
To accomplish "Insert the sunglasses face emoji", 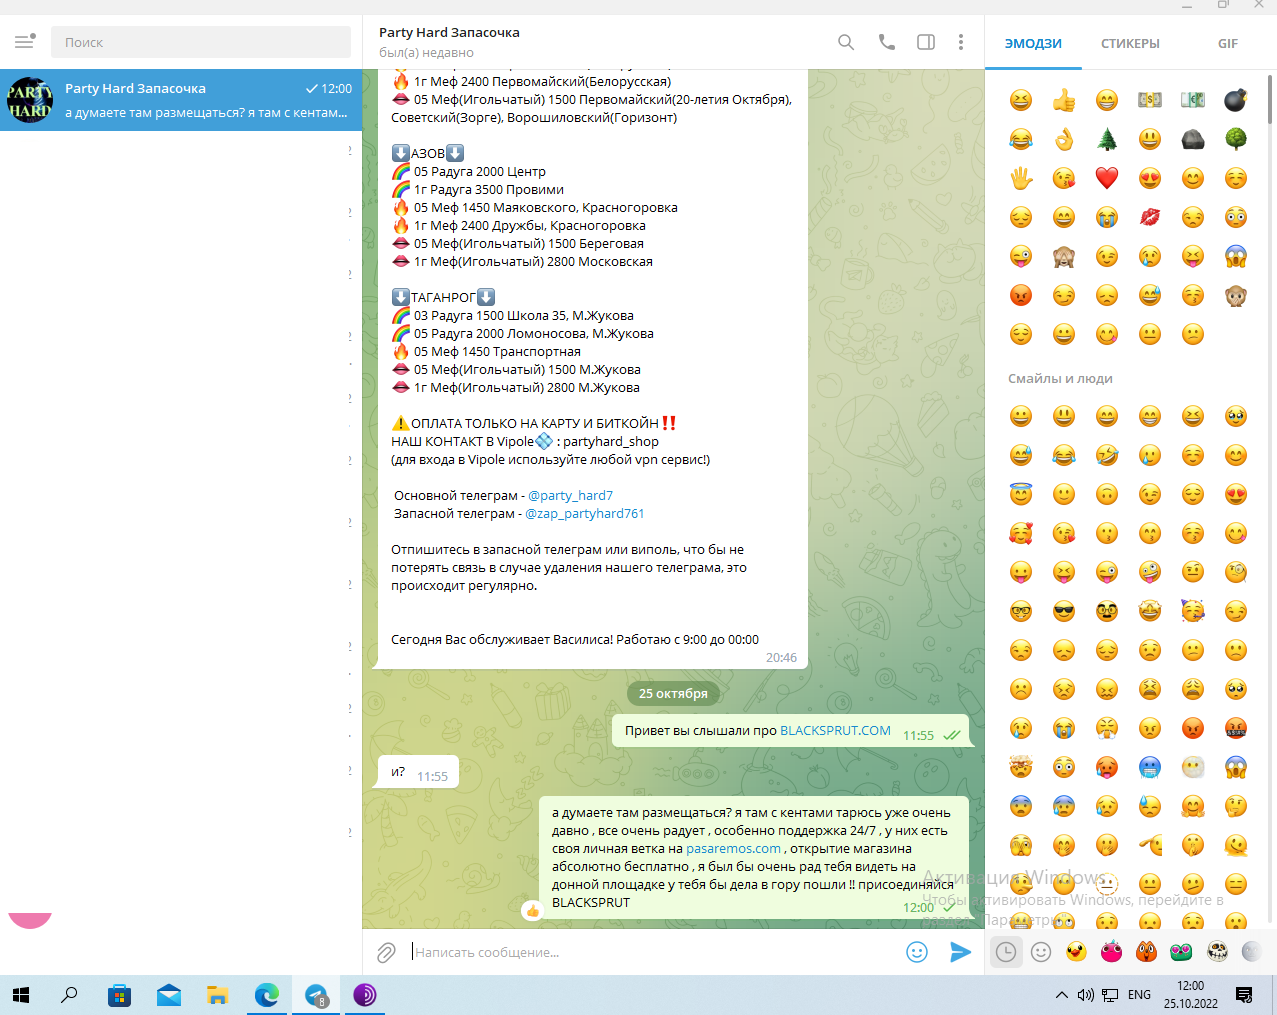I will [x=1064, y=611].
